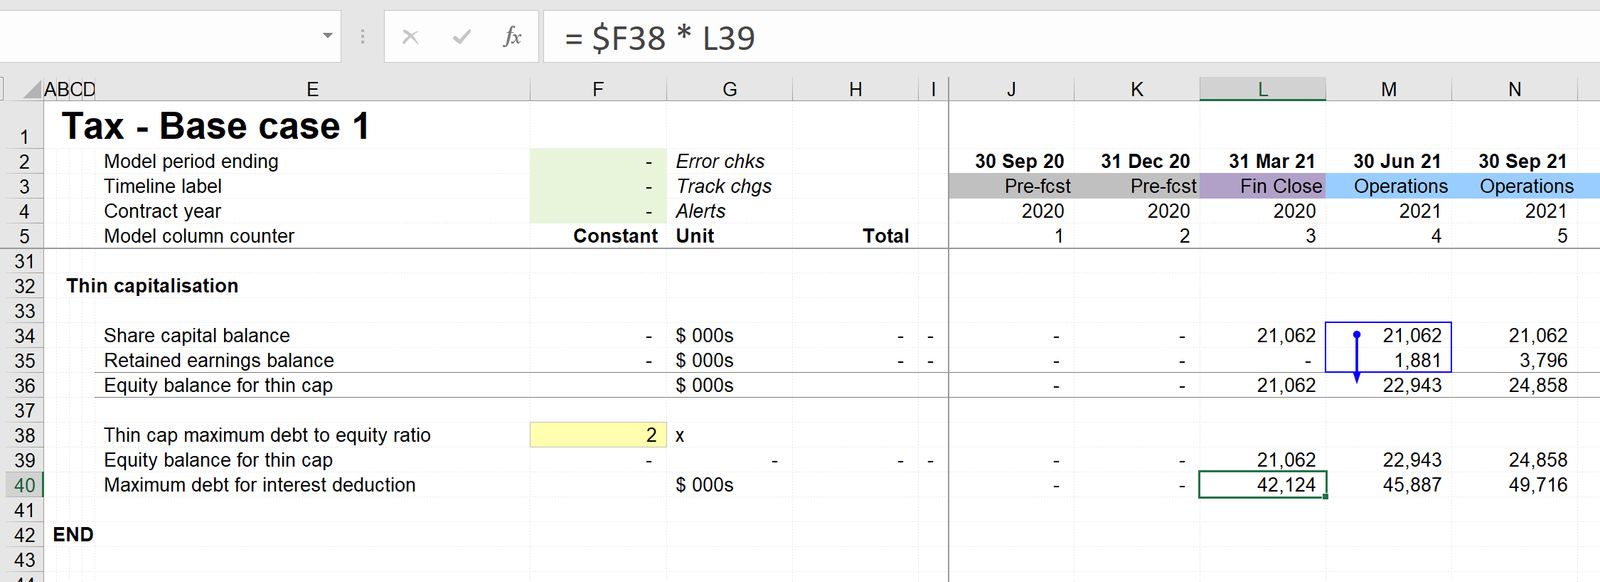The height and width of the screenshot is (582, 1600).
Task: Click the Cancel (X) icon beside formula bar
Action: click(409, 38)
